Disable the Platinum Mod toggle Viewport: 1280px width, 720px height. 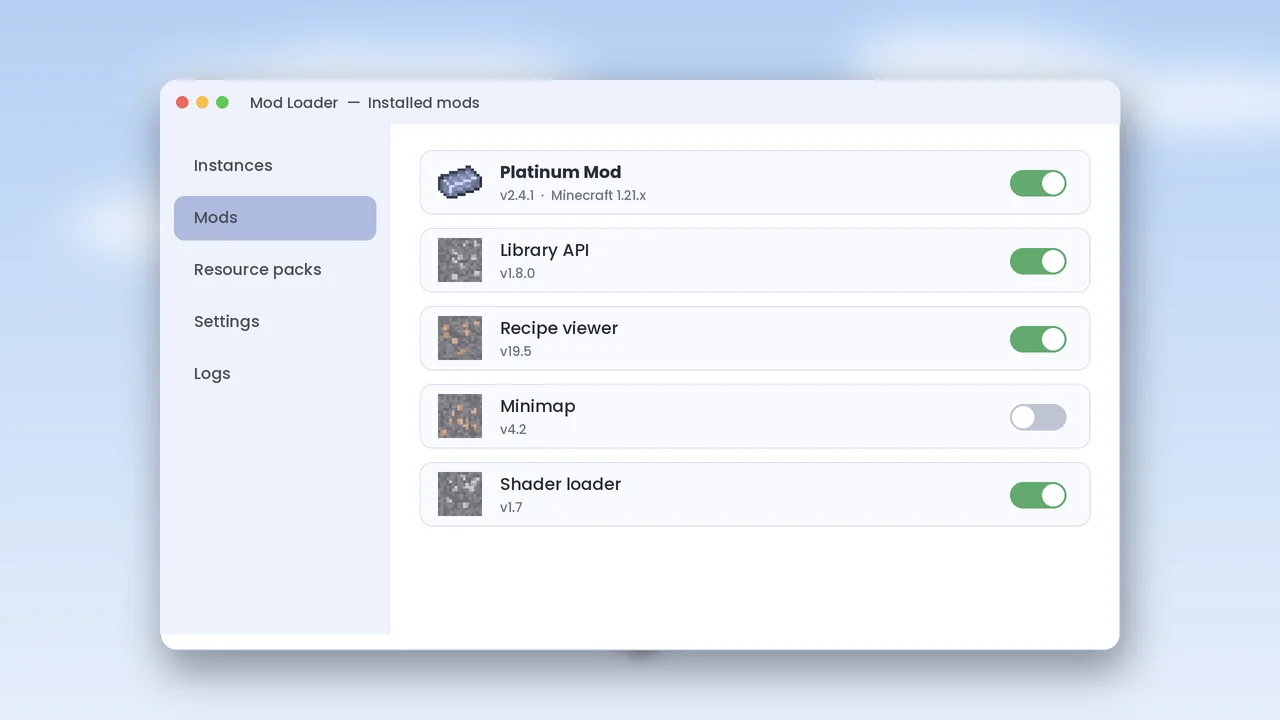1038,183
